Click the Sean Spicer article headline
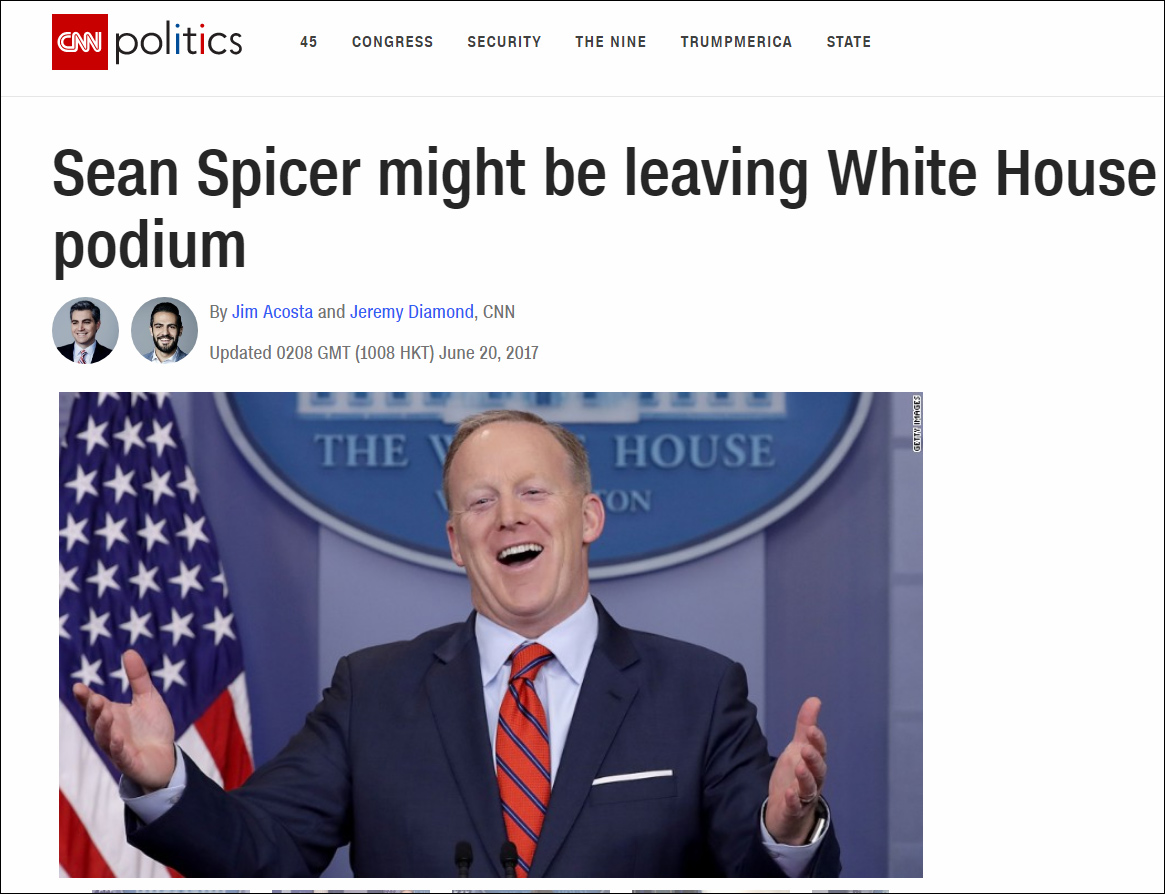 click(x=603, y=209)
